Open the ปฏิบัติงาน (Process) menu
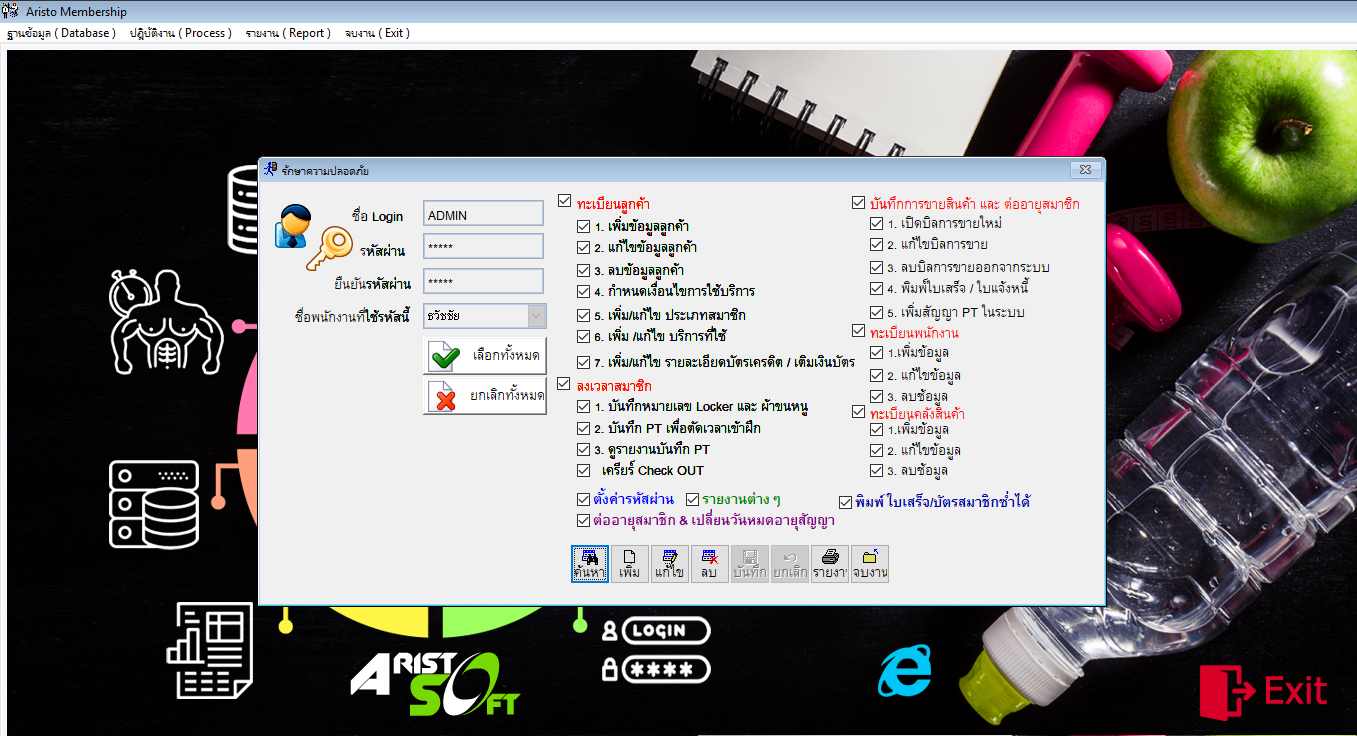Image resolution: width=1357 pixels, height=736 pixels. (x=181, y=33)
